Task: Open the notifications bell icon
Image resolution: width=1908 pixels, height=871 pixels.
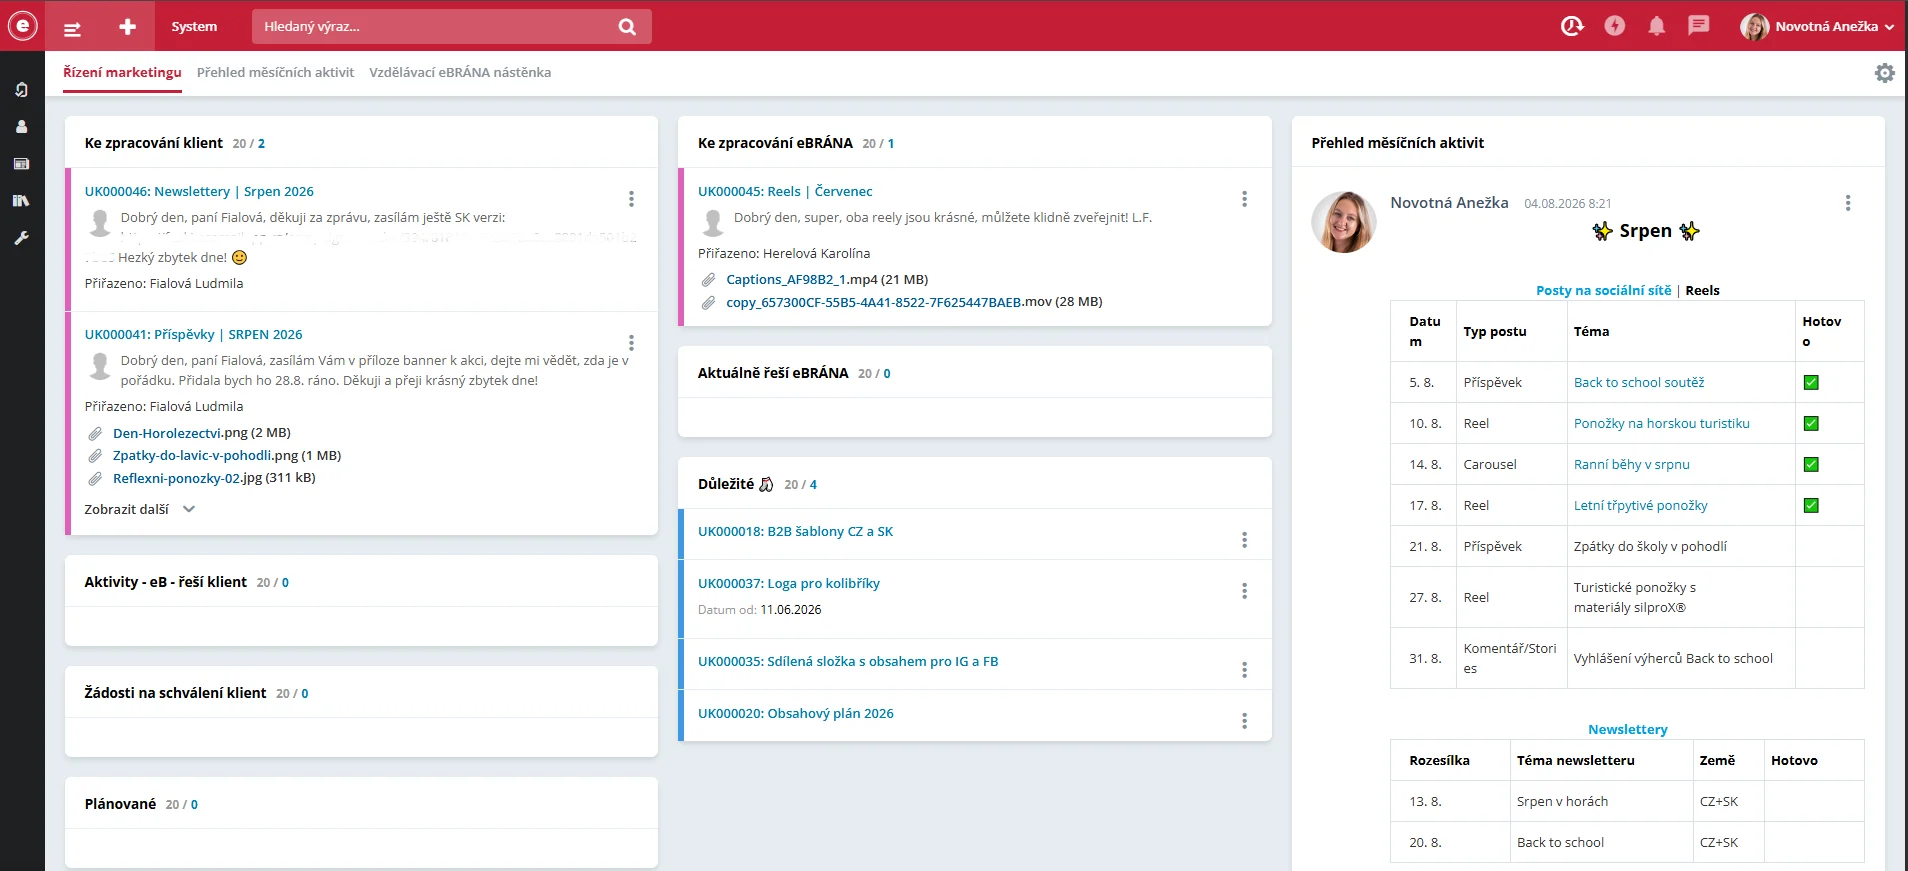Action: tap(1656, 26)
